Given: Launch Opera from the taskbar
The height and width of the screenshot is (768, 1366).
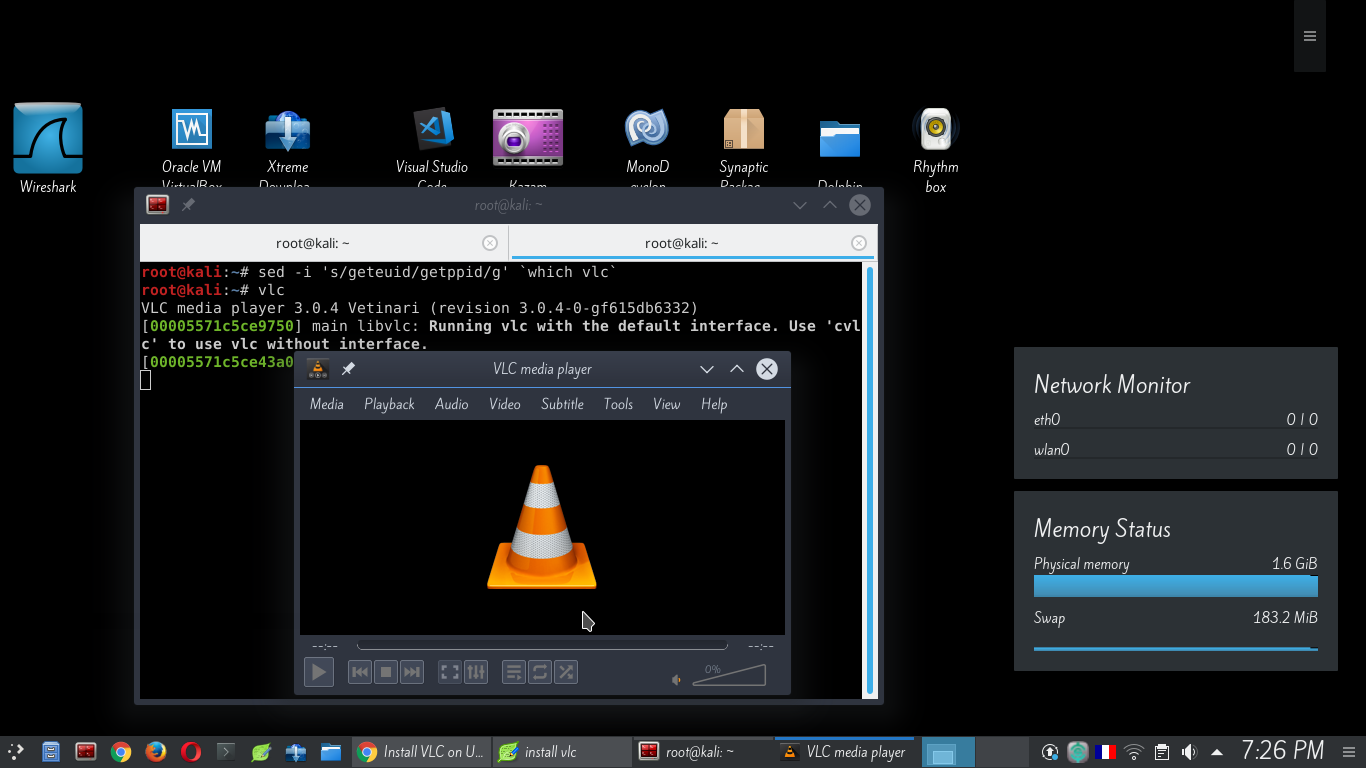Looking at the screenshot, I should point(191,752).
